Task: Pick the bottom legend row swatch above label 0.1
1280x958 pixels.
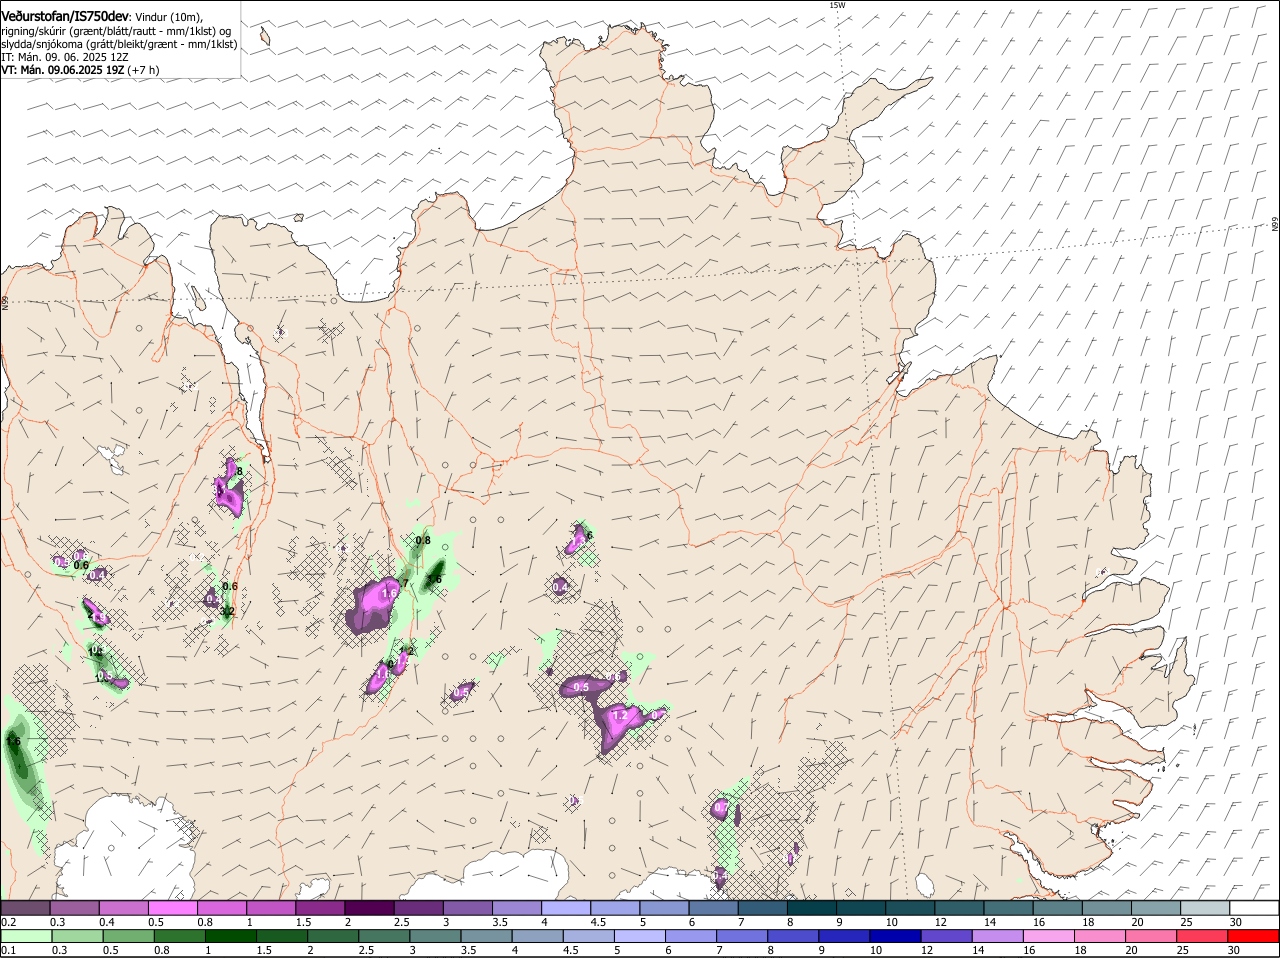Action: click(26, 936)
